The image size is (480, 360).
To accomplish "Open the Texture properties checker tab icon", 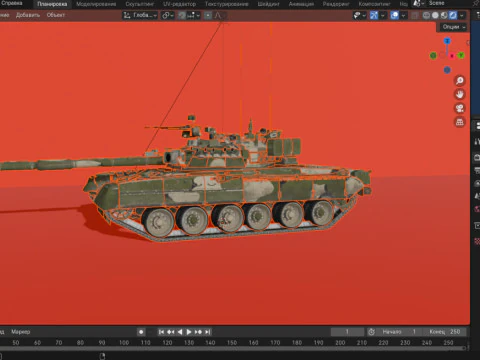I will (477, 241).
